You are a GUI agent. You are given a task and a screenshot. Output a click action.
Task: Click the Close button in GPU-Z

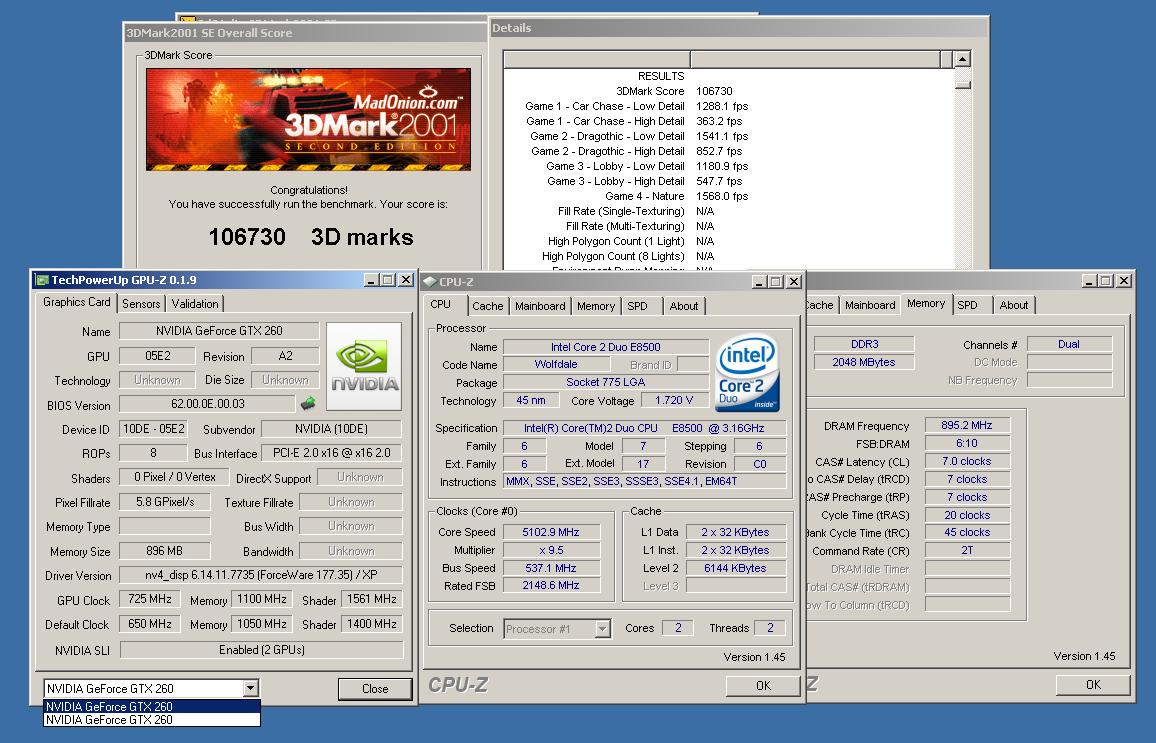coord(375,688)
